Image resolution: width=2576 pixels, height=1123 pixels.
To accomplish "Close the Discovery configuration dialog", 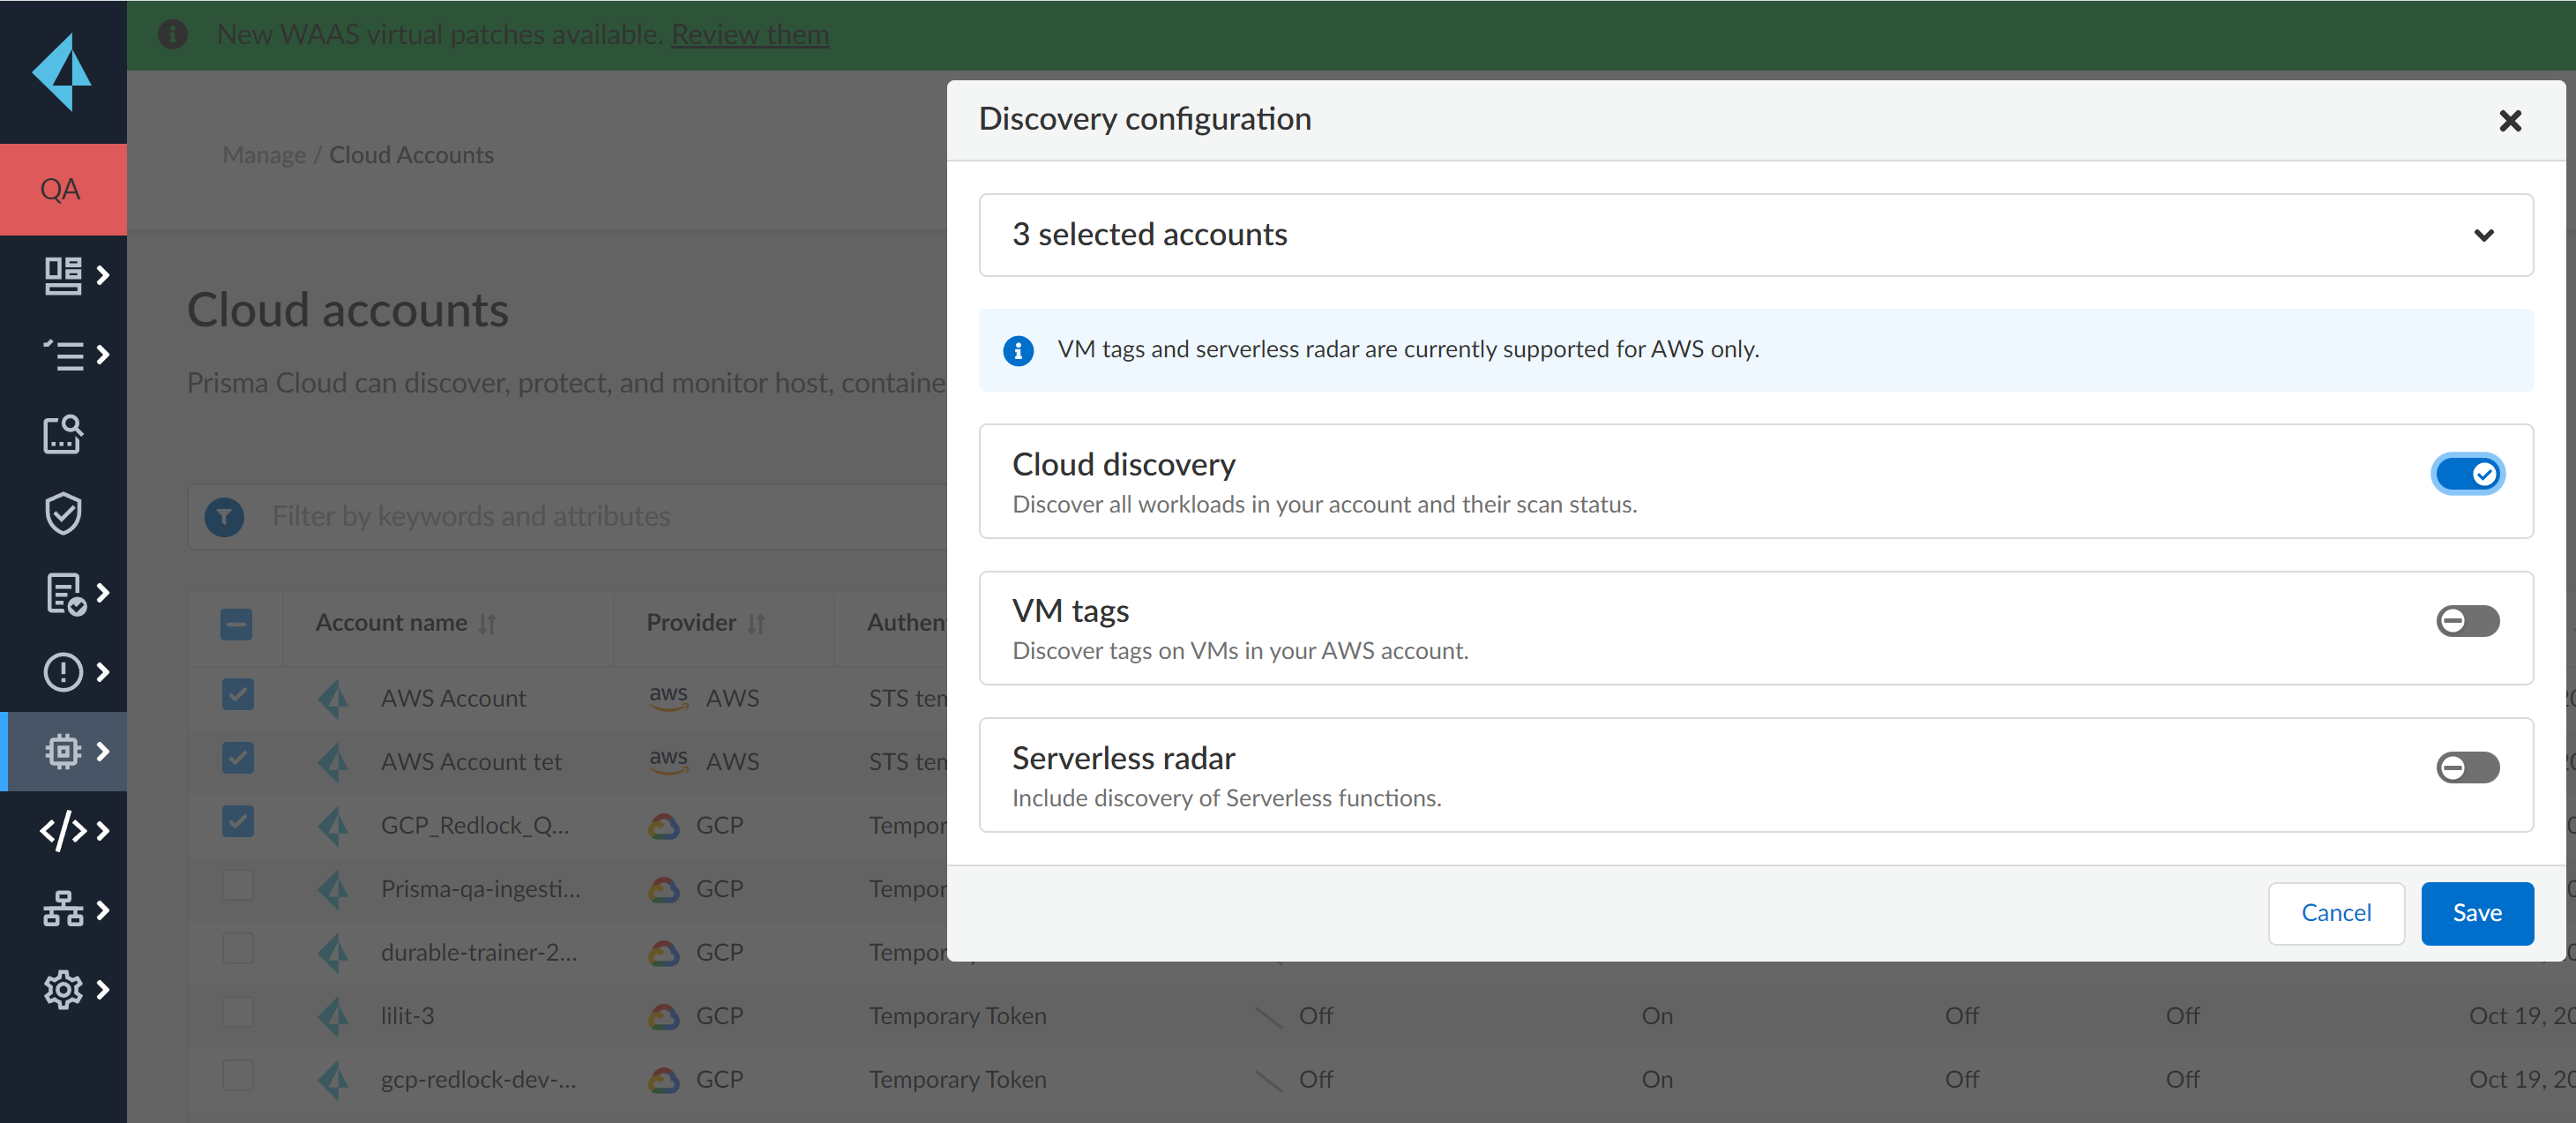I will 2509,121.
